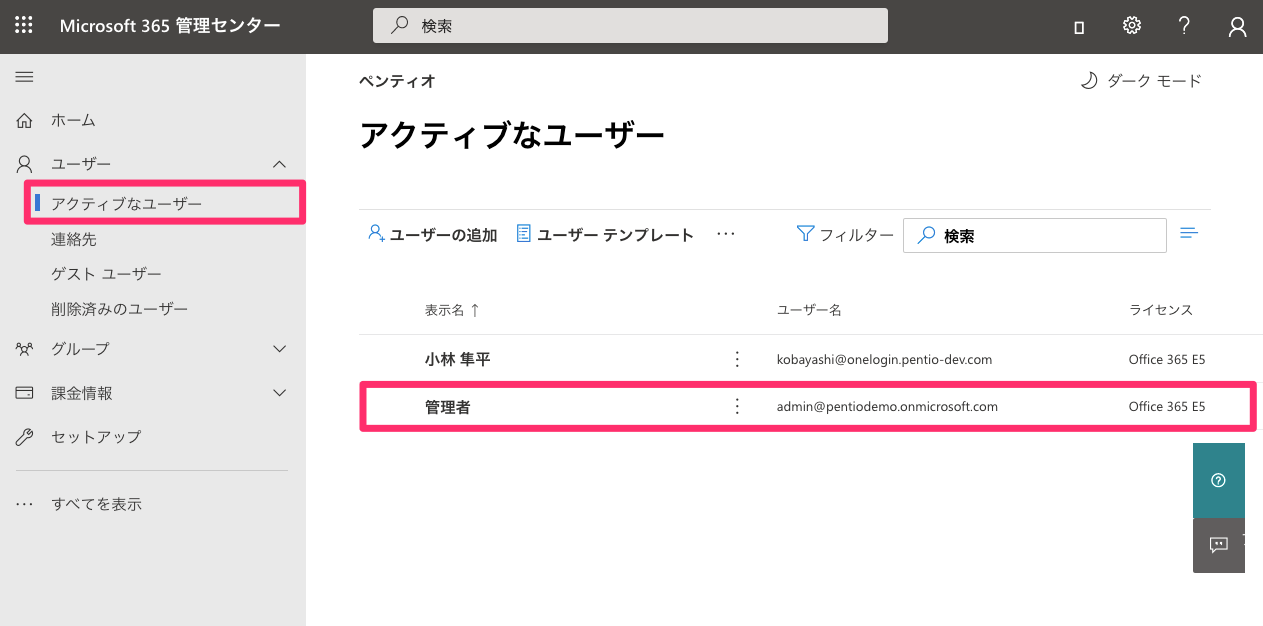Click the フィルター button

point(845,235)
